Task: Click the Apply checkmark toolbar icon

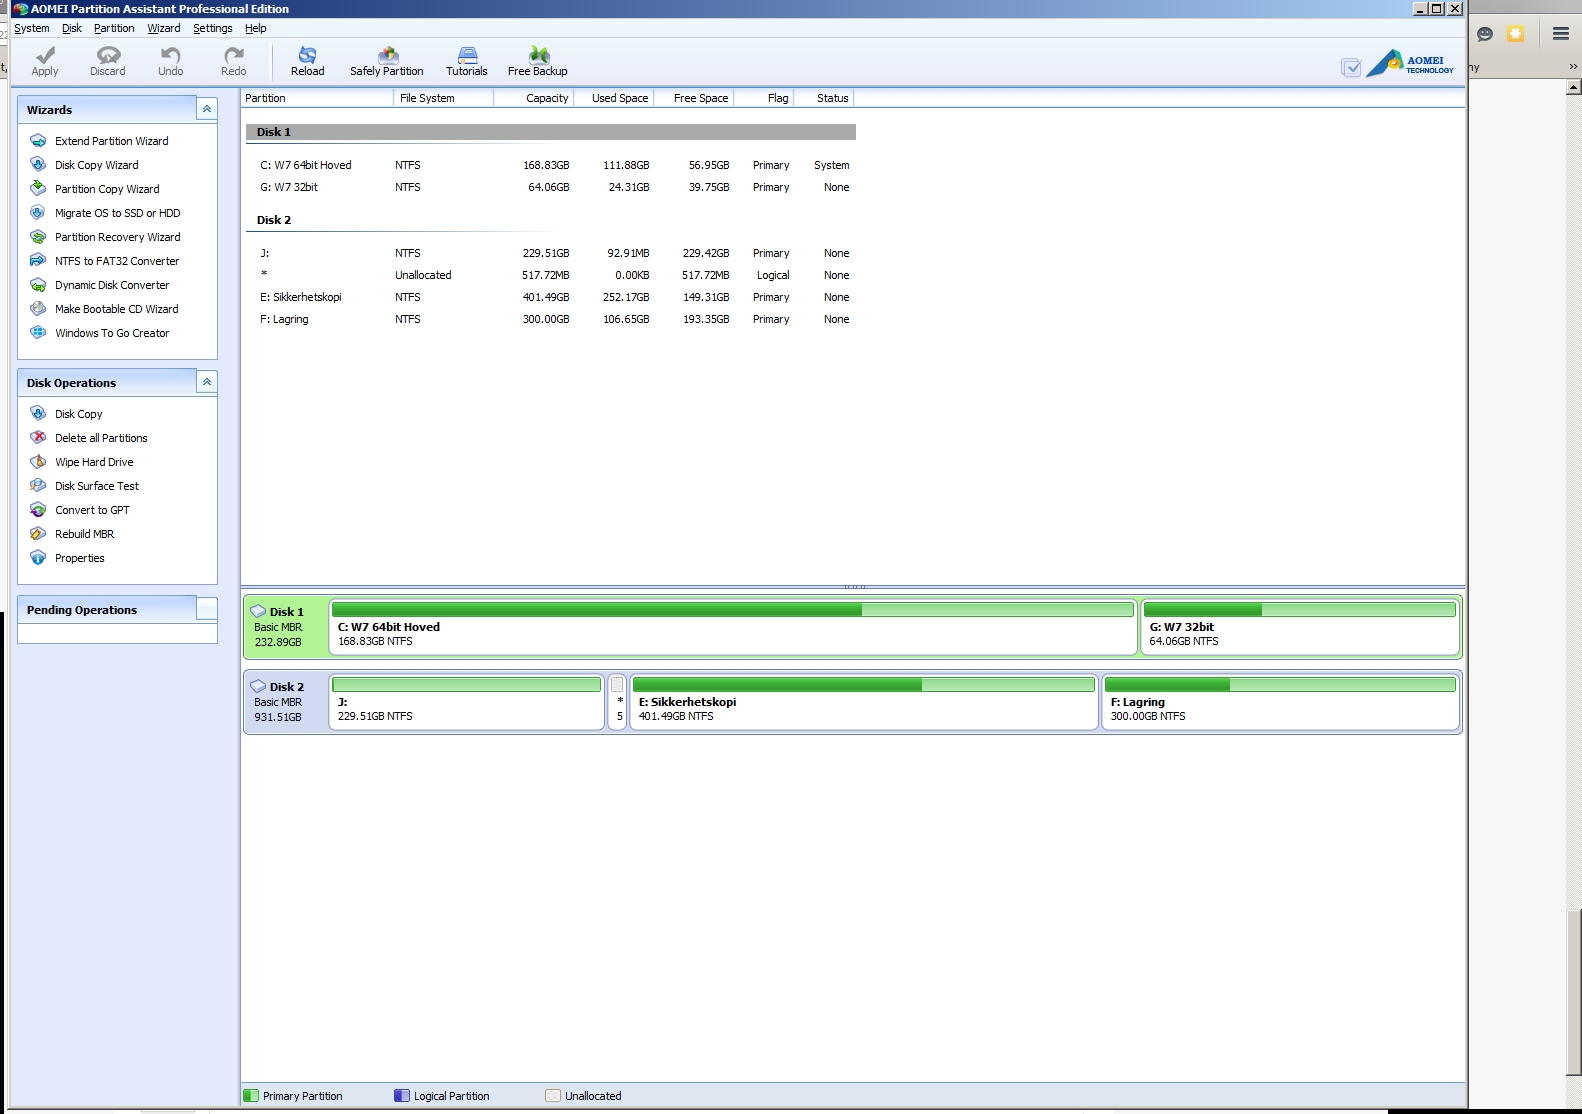Action: point(45,55)
